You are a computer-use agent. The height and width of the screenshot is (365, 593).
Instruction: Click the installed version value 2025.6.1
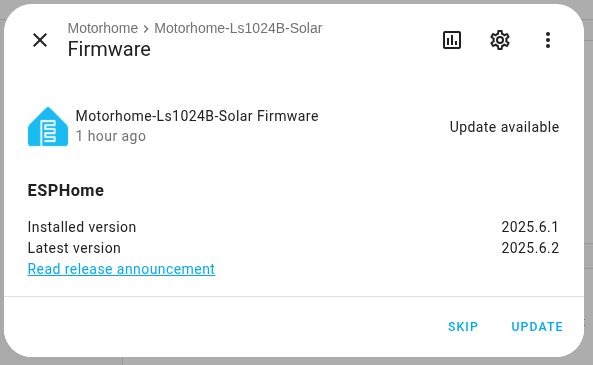pos(530,227)
